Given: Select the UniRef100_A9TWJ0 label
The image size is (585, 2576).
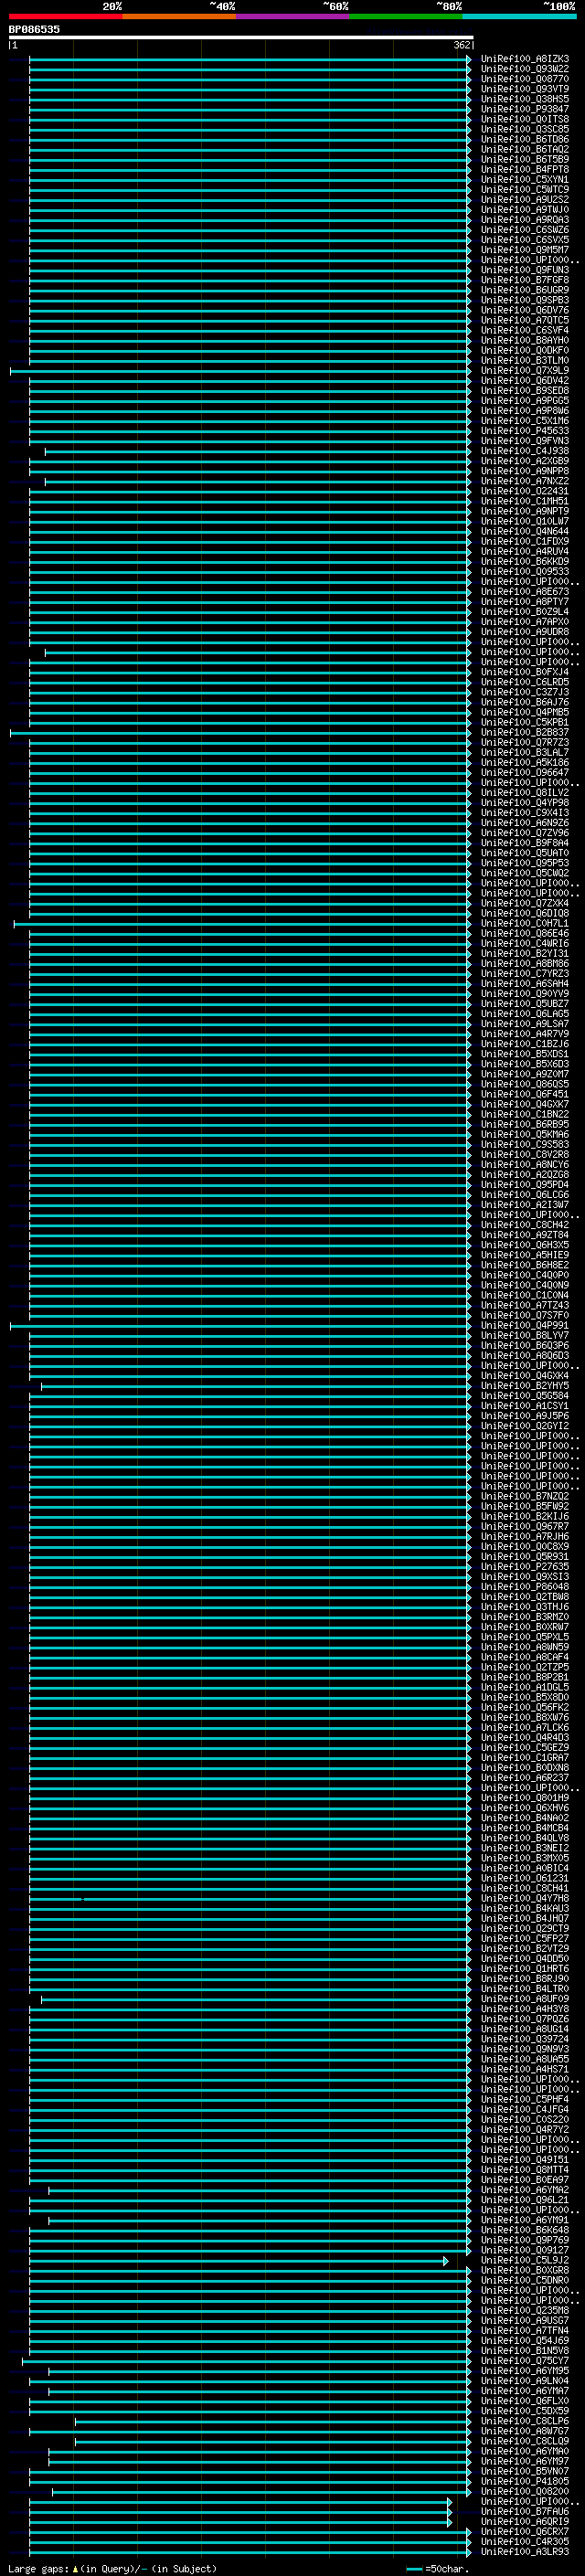Looking at the screenshot, I should pos(525,210).
